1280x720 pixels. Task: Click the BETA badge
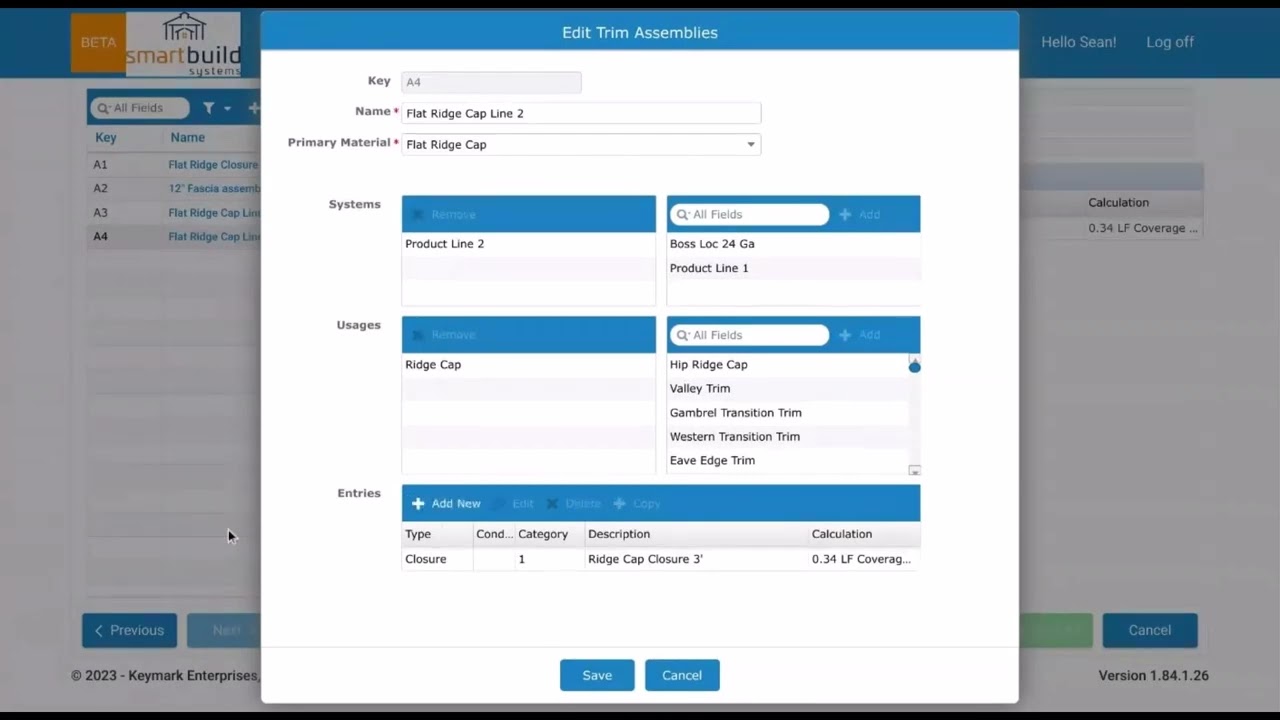click(98, 43)
